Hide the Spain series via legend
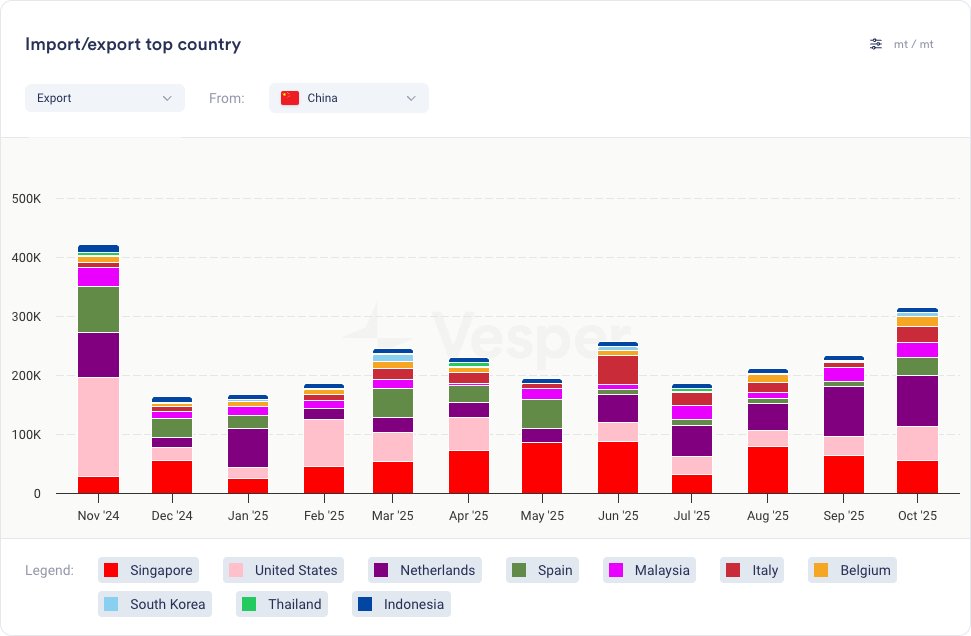Screen dimensions: 971x636 click(543, 570)
